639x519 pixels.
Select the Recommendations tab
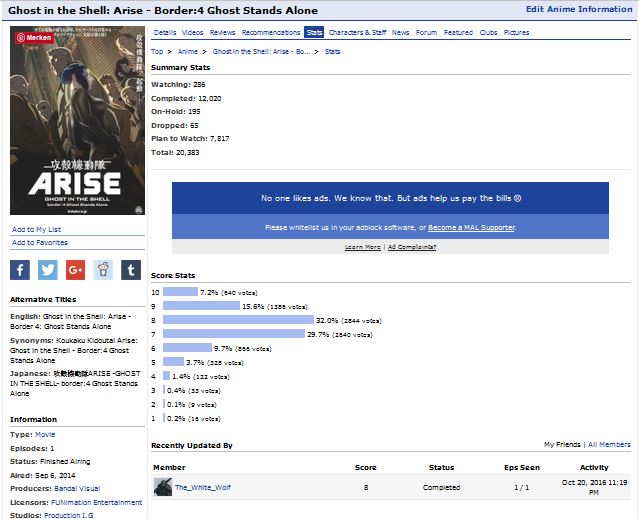tap(271, 32)
